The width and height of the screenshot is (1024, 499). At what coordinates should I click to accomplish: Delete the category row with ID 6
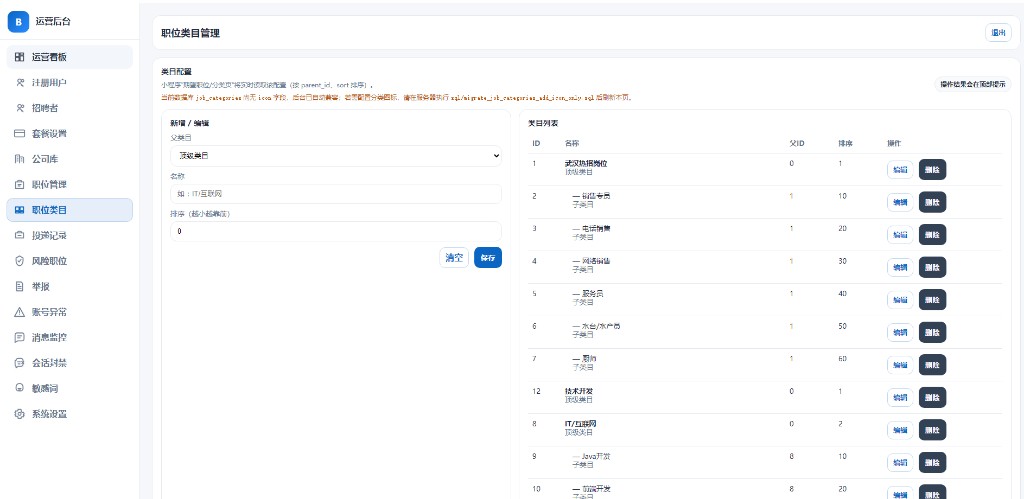click(x=932, y=332)
